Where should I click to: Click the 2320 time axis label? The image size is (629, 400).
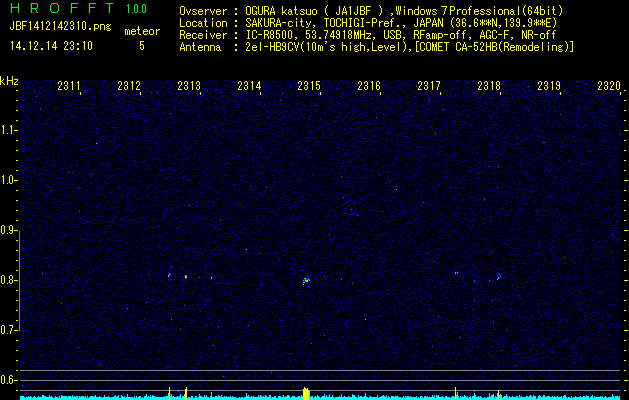click(609, 86)
